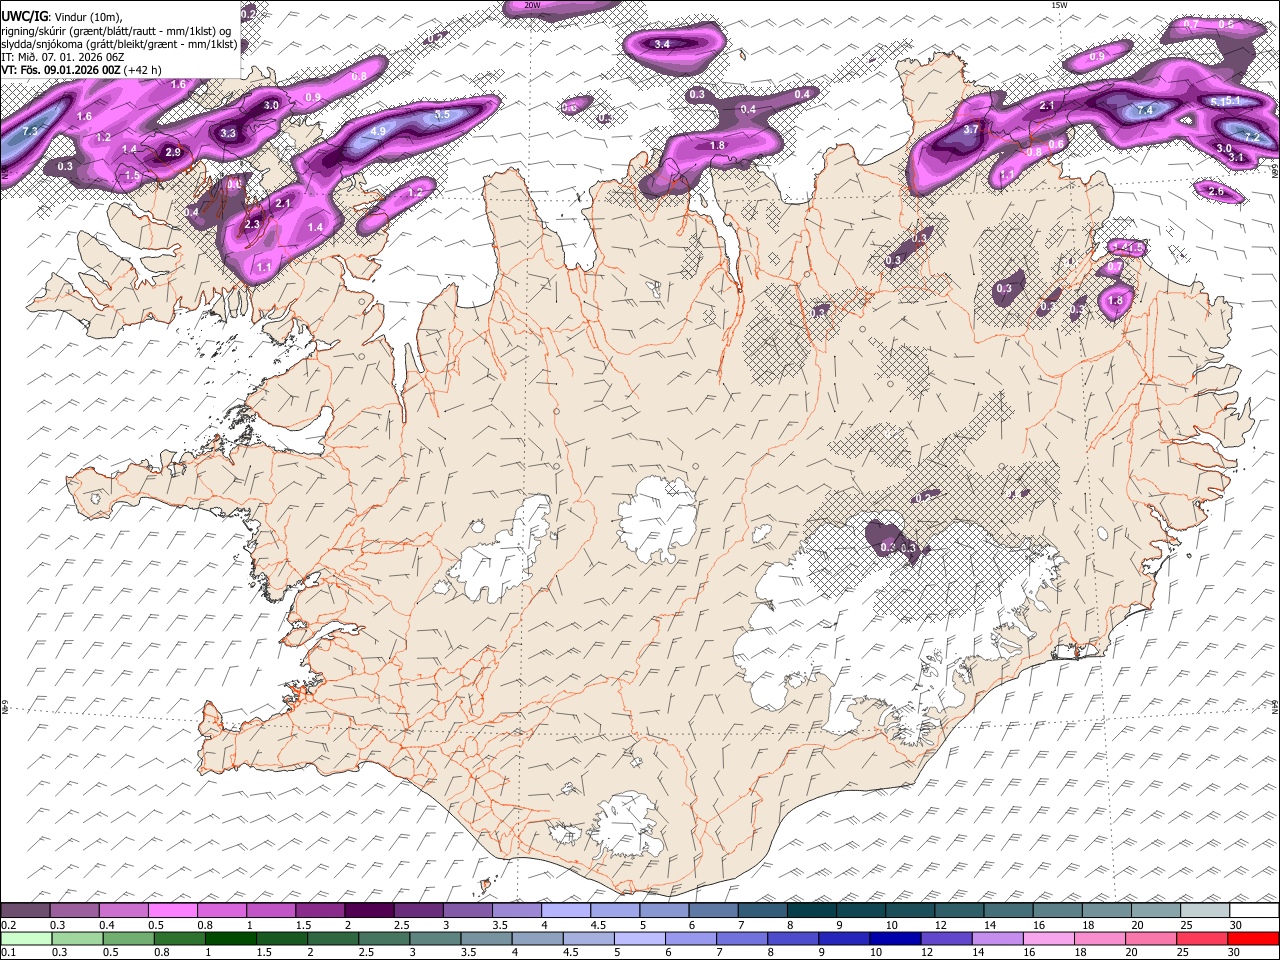Click the 7.3 snowfall value on the map

(x=29, y=132)
